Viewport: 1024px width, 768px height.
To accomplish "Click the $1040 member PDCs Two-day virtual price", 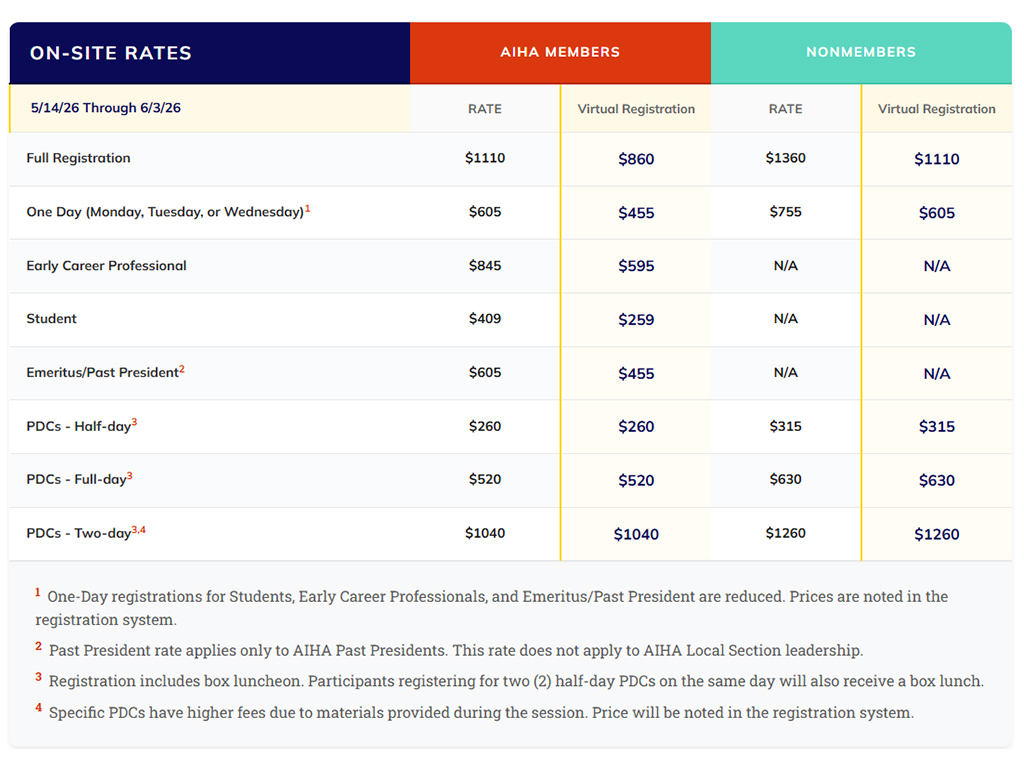I will click(x=636, y=534).
